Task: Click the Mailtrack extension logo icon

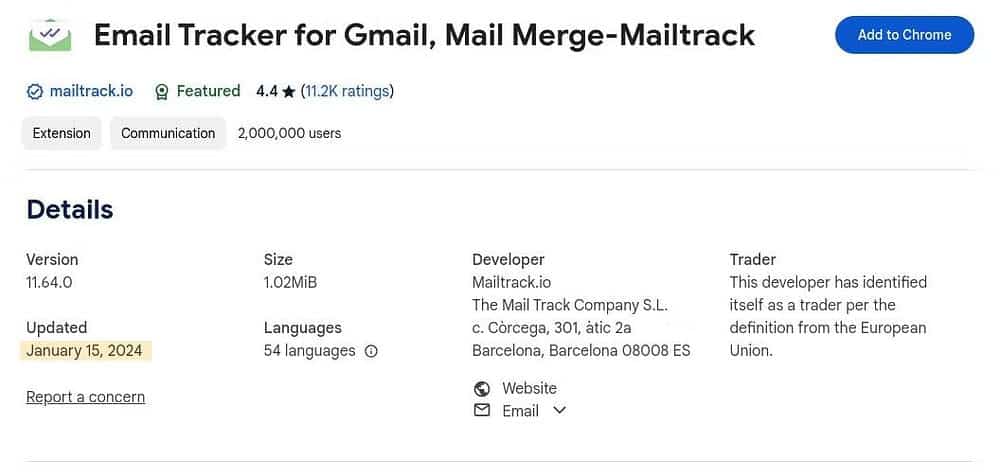Action: click(x=49, y=35)
